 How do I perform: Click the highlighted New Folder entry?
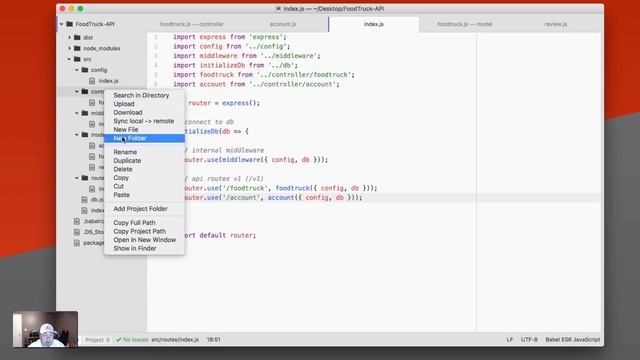(x=144, y=138)
